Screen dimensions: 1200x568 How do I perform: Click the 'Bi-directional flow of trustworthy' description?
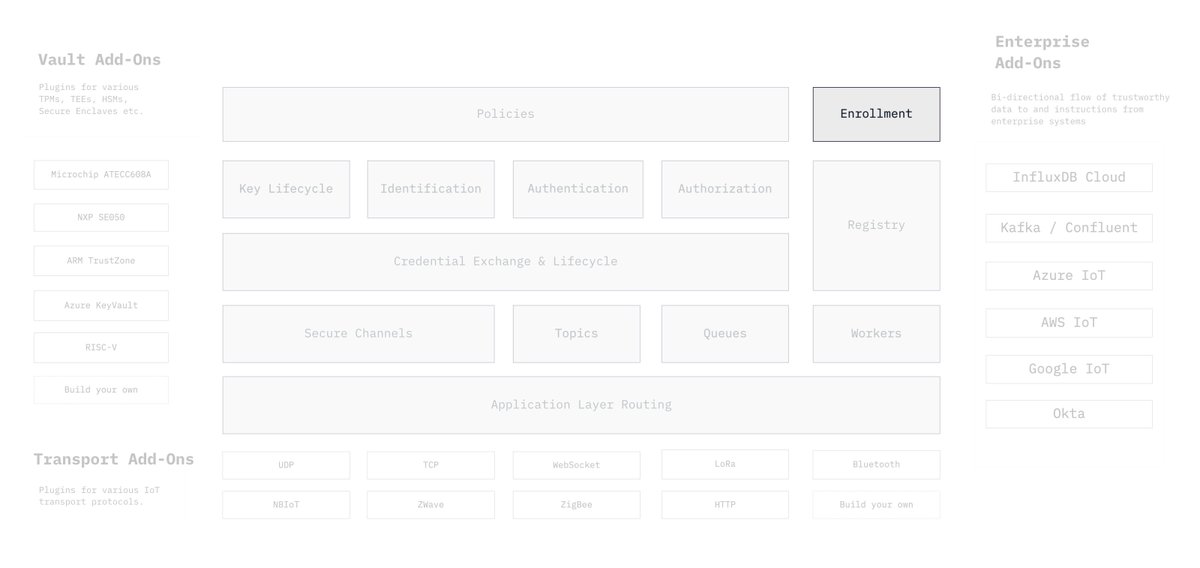coord(1080,109)
